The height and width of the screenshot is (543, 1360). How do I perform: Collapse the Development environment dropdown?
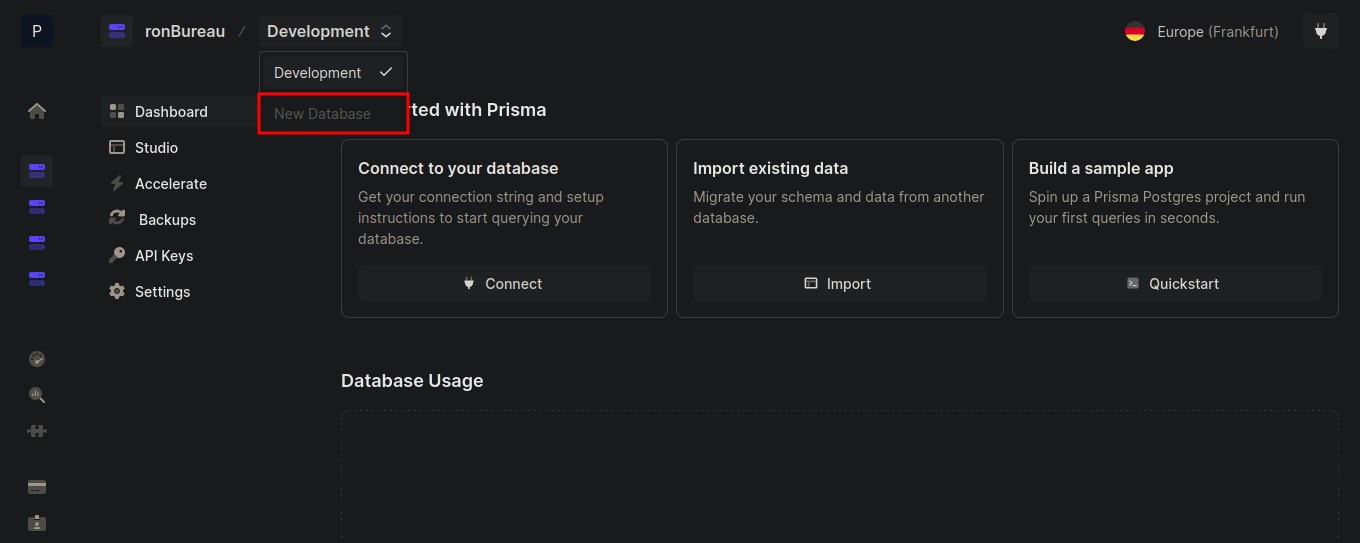[329, 31]
